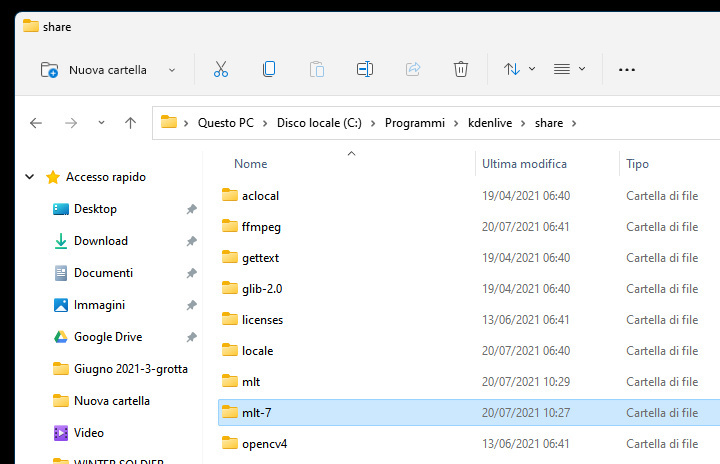Click the pin icon next to Immagini
Screen dimensions: 720x464
191,305
